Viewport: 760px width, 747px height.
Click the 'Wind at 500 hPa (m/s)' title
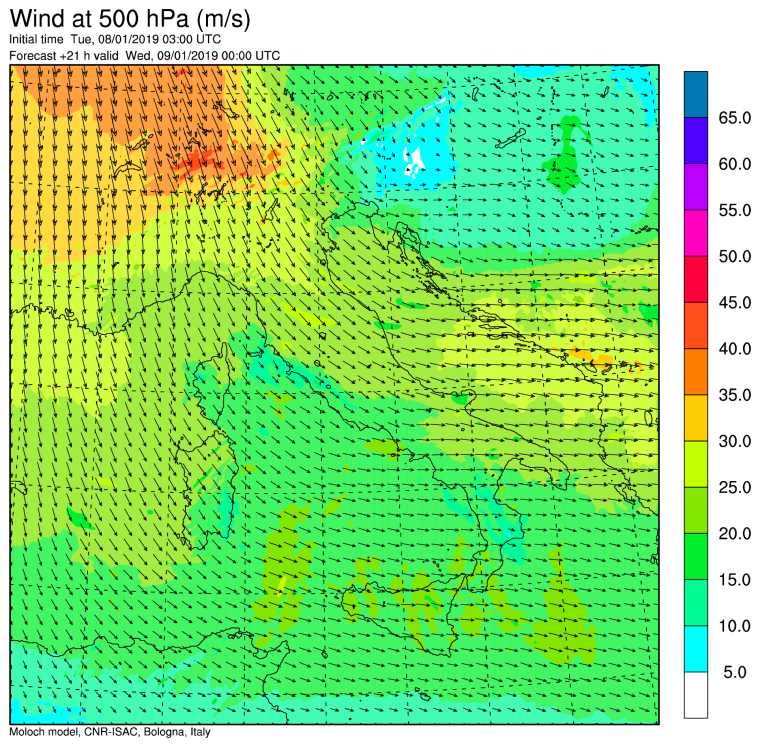(130, 19)
